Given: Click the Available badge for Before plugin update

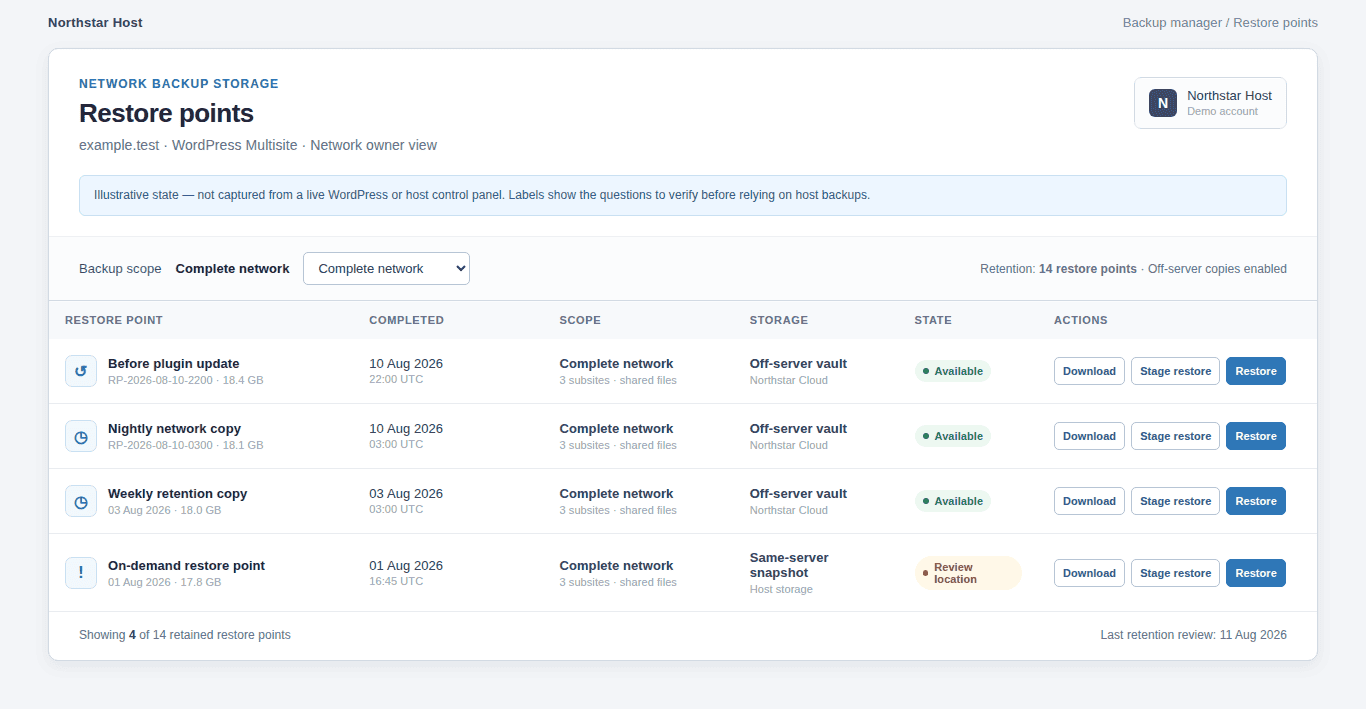Looking at the screenshot, I should (x=952, y=371).
